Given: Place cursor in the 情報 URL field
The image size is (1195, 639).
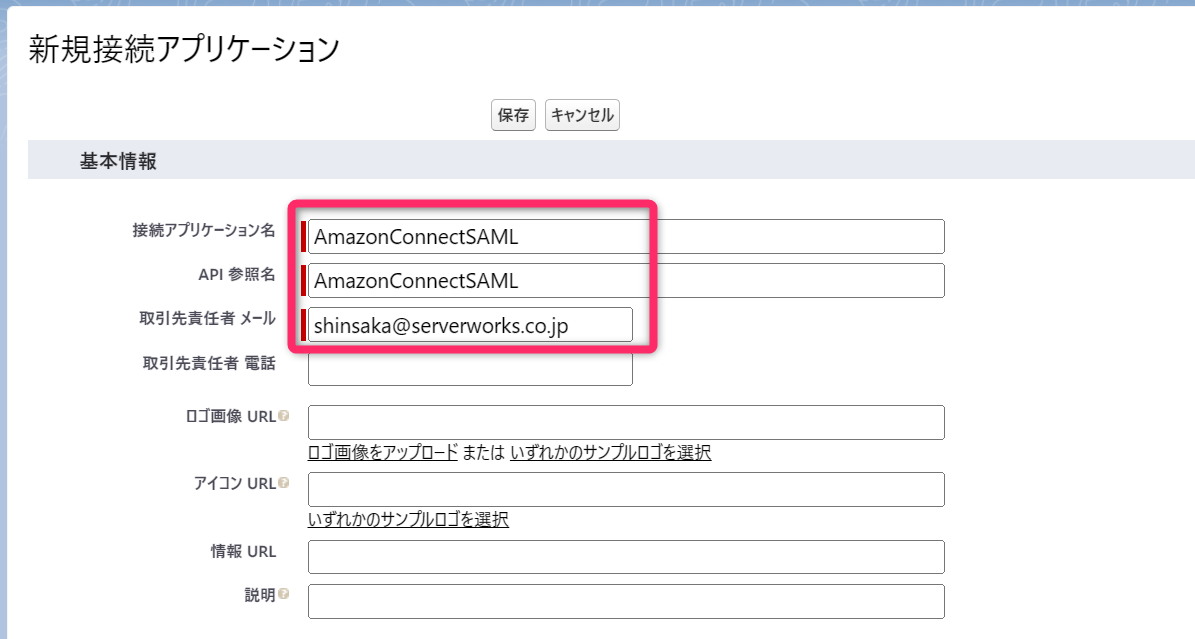Looking at the screenshot, I should pos(626,556).
